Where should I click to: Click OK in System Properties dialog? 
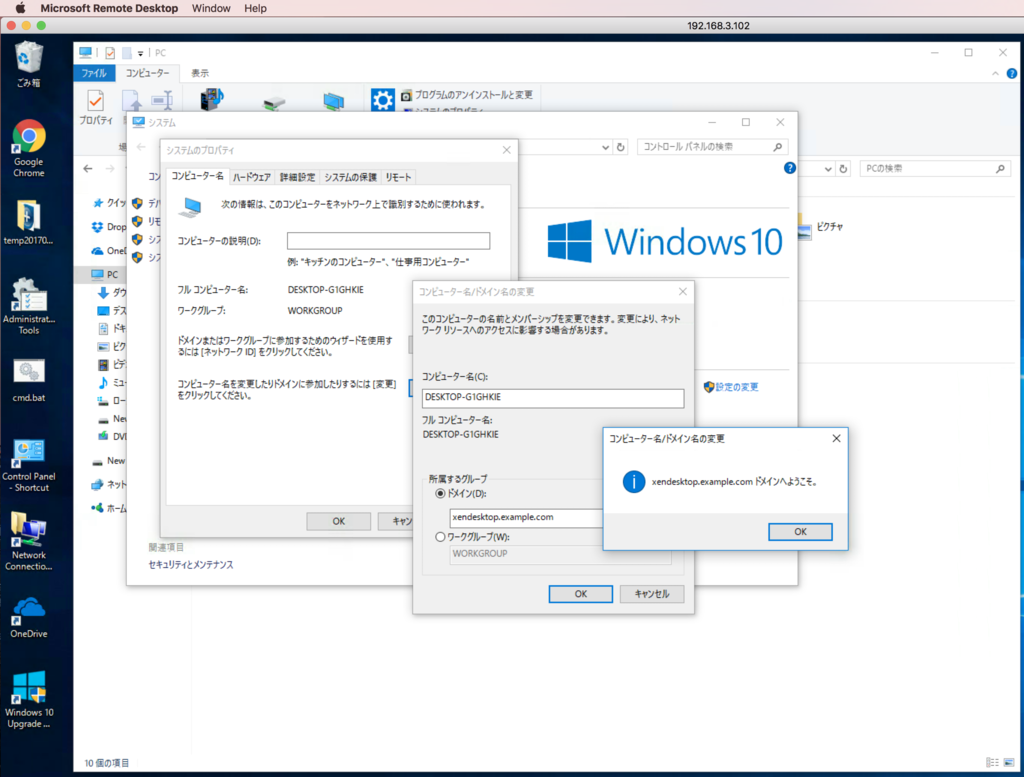338,521
